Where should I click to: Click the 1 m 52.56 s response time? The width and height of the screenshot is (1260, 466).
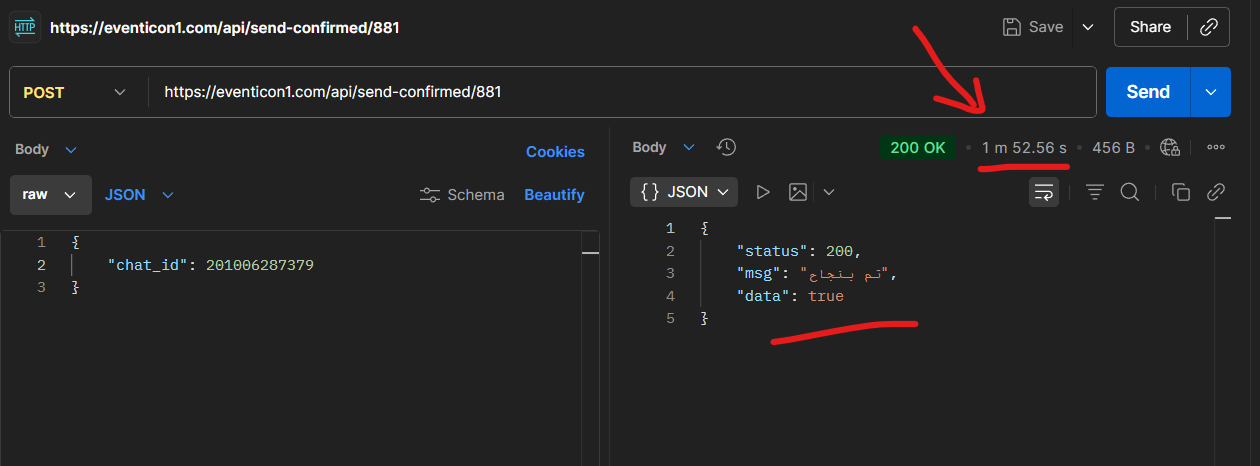(x=1024, y=148)
